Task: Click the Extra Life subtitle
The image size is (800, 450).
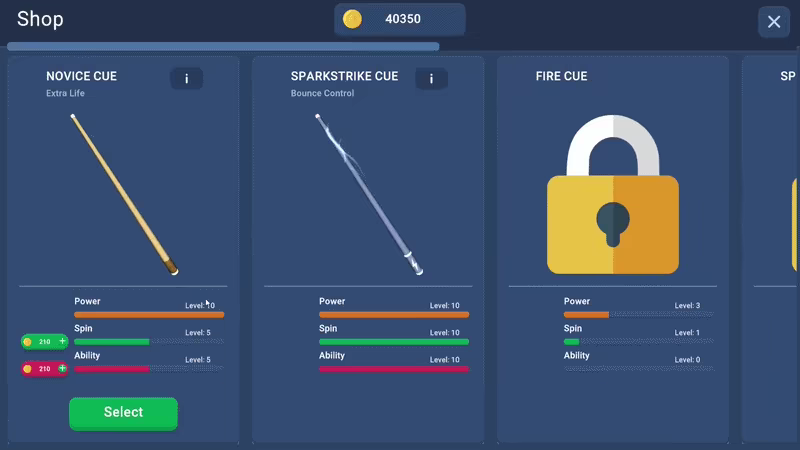Action: click(65, 93)
